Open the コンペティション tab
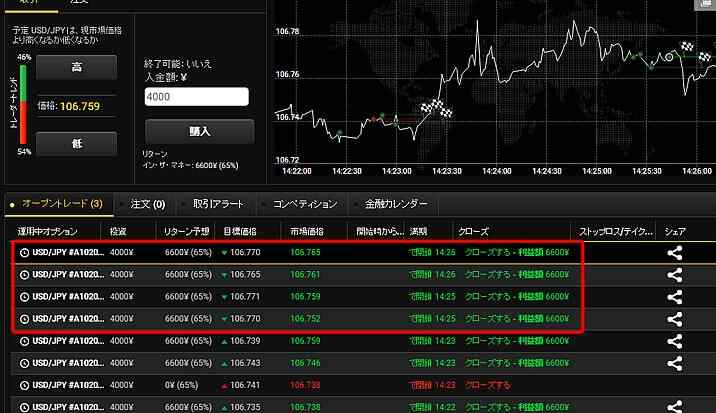This screenshot has height=413, width=716. pos(305,204)
